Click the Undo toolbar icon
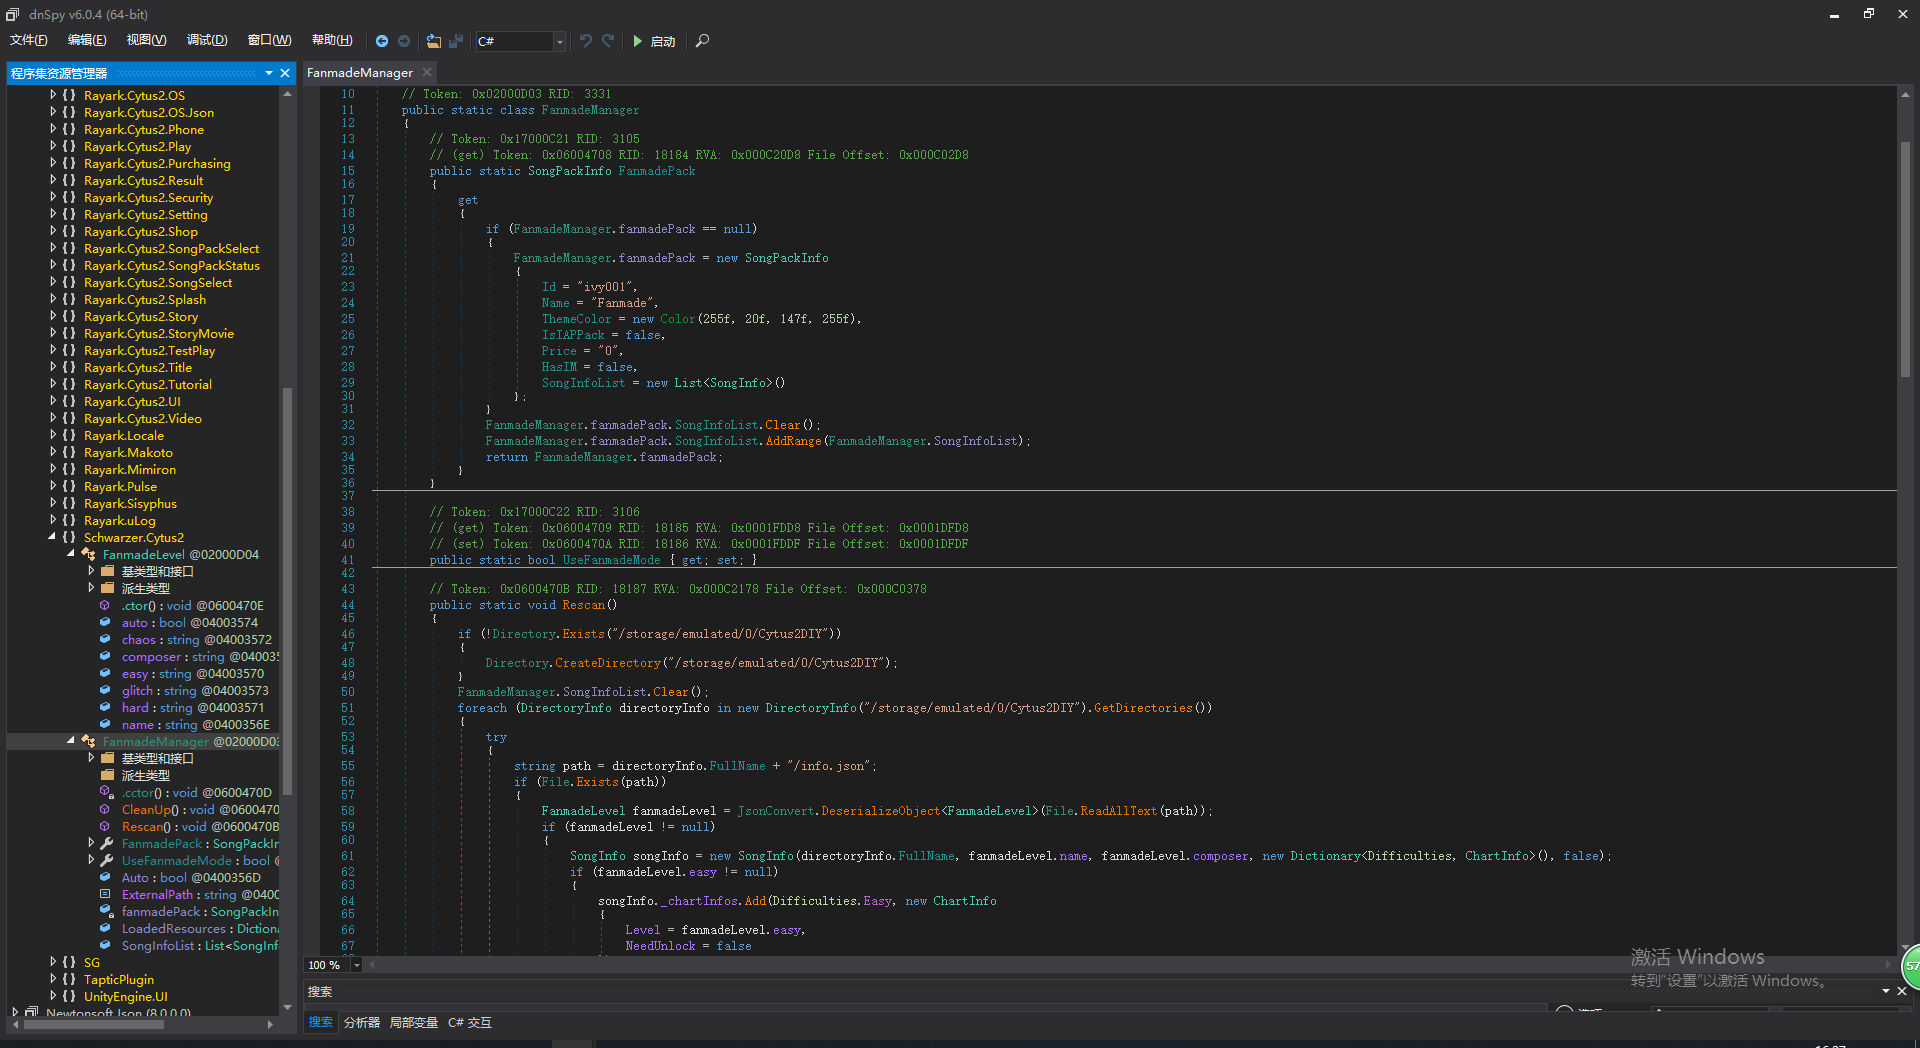 (586, 41)
